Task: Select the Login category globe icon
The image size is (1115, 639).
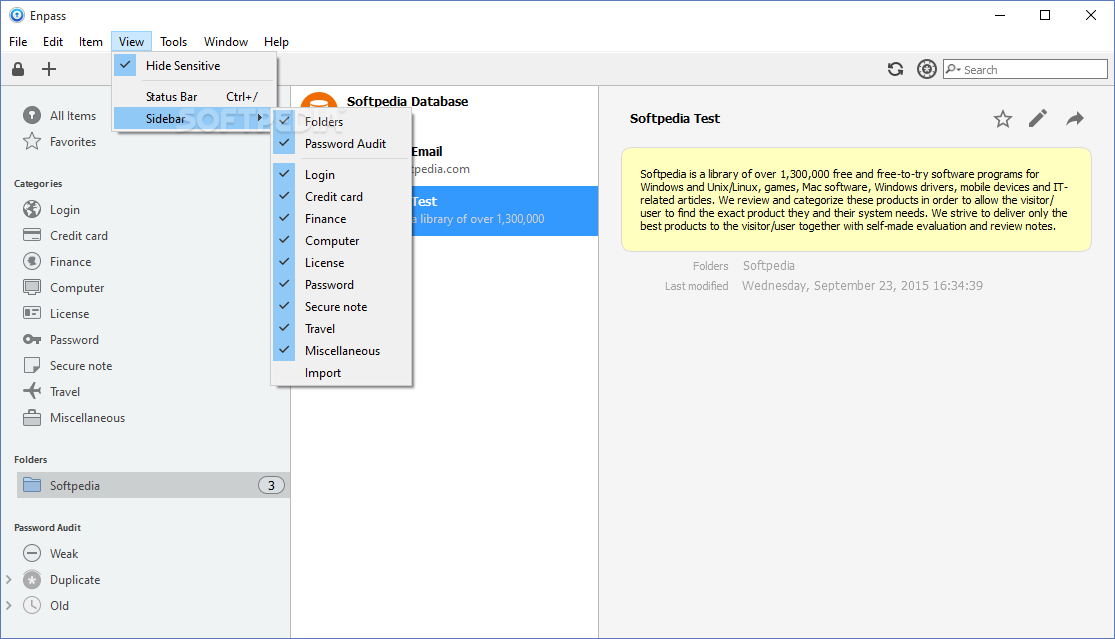Action: (32, 209)
